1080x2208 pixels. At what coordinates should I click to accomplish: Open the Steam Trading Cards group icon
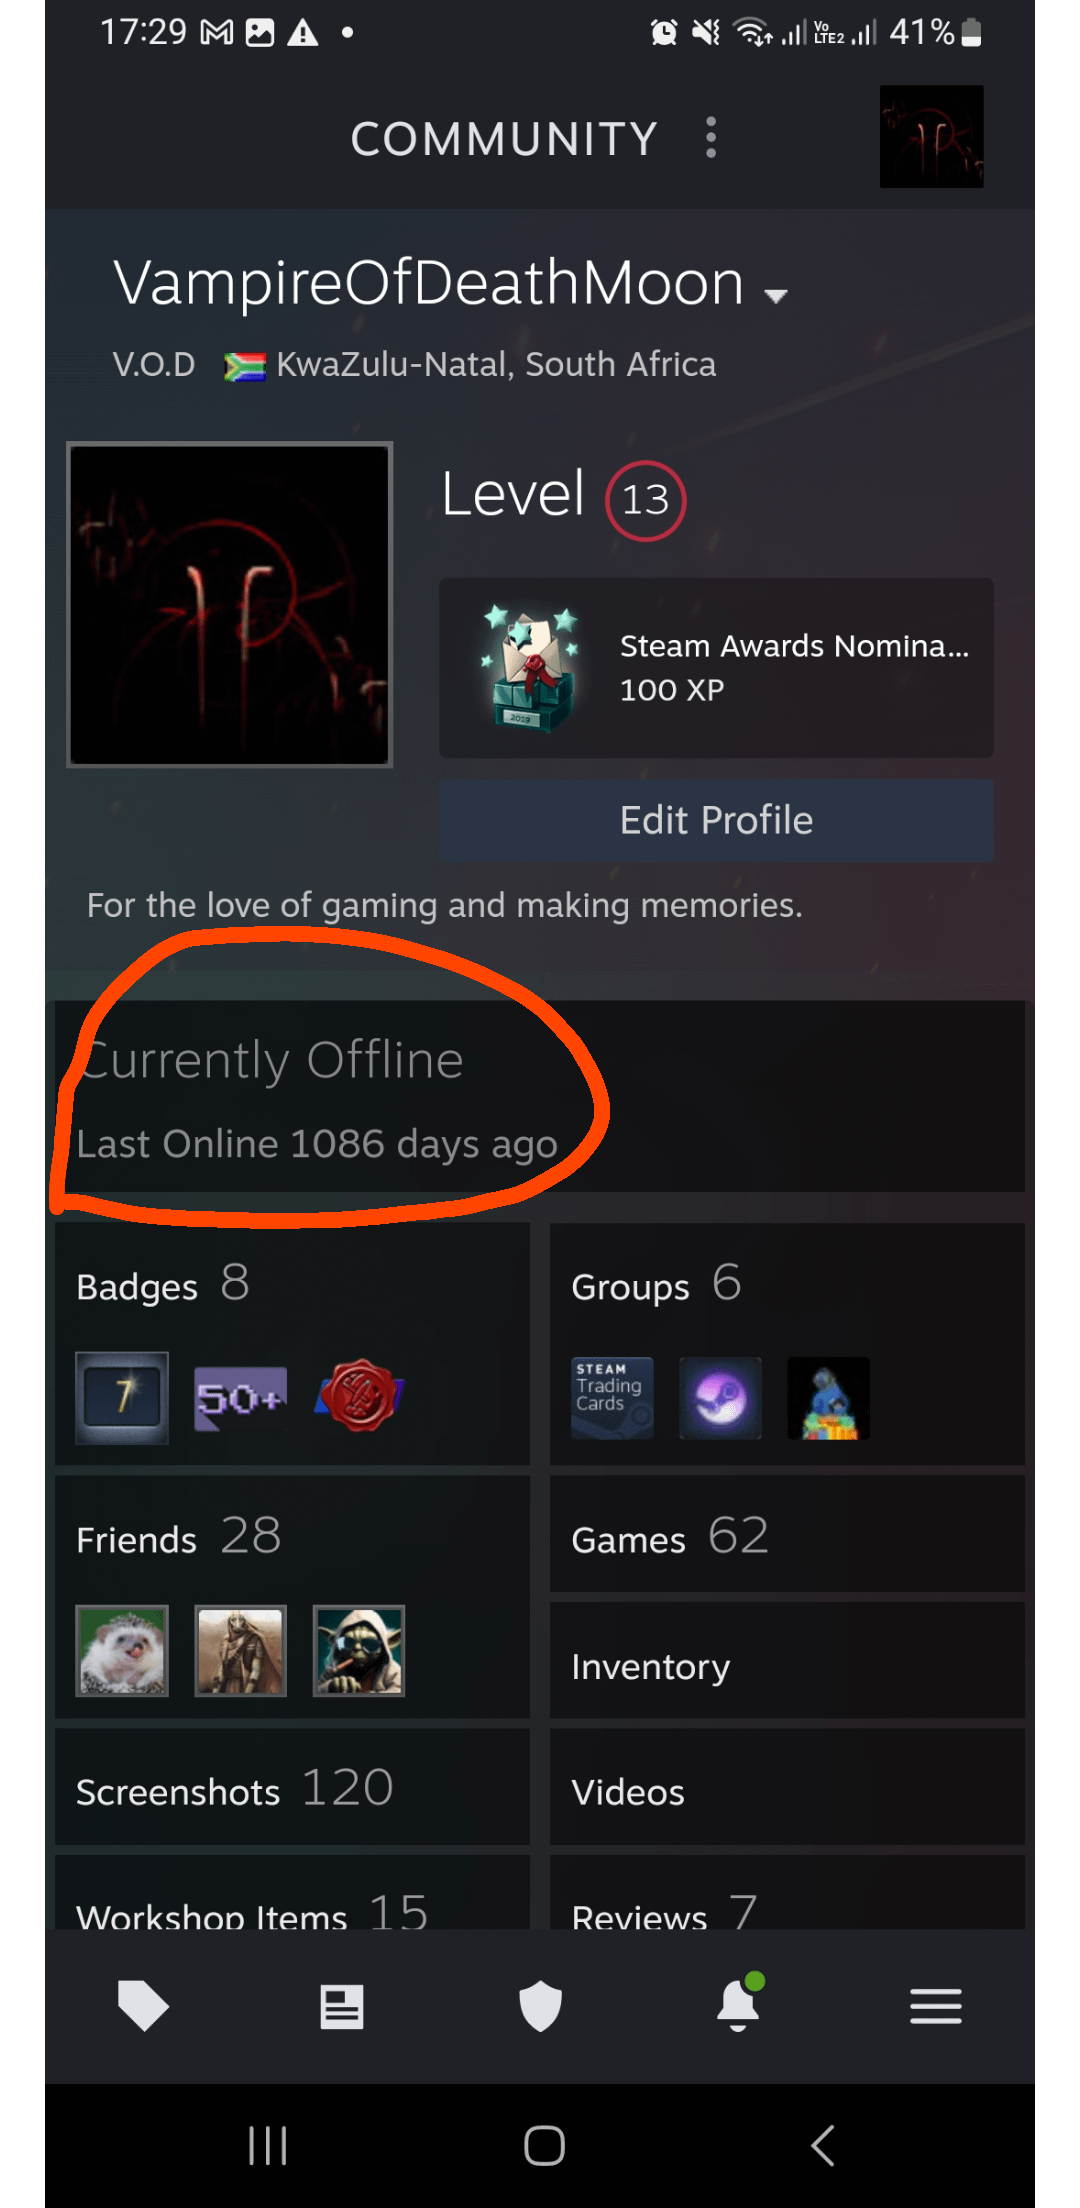612,1398
